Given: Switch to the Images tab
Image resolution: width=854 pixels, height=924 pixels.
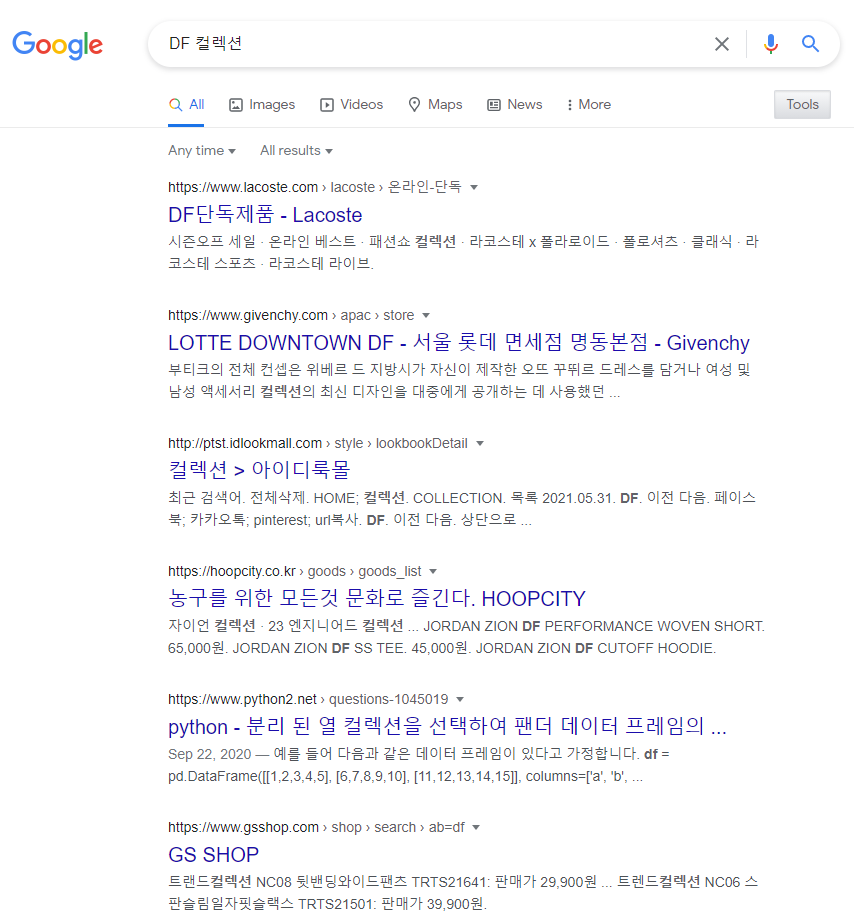Looking at the screenshot, I should [262, 105].
